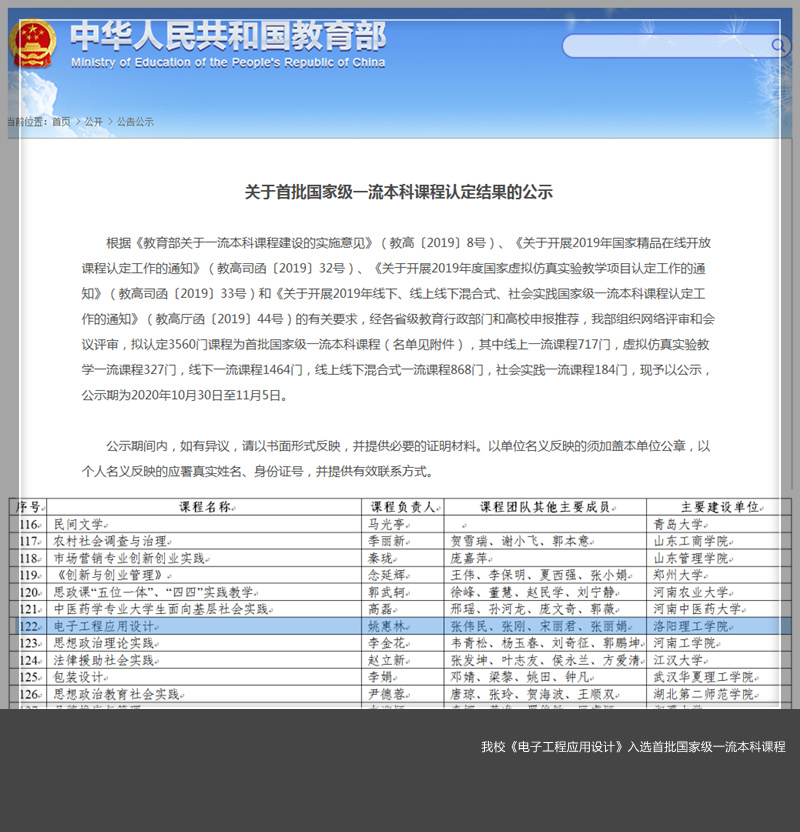800x832 pixels.
Task: Click 姚惠林 in the course leader column
Action: 390,626
